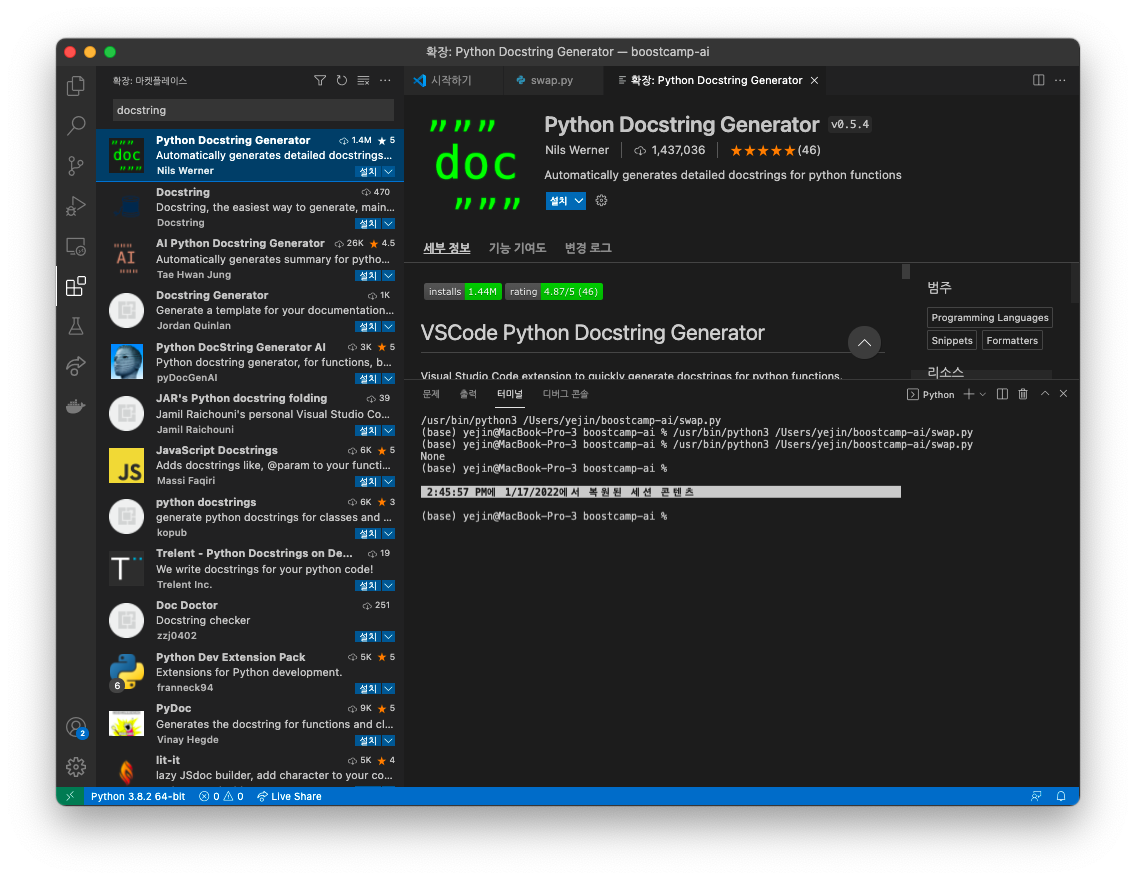Click the star rating of the extension
Viewport: 1136px width, 880px height.
[775, 151]
